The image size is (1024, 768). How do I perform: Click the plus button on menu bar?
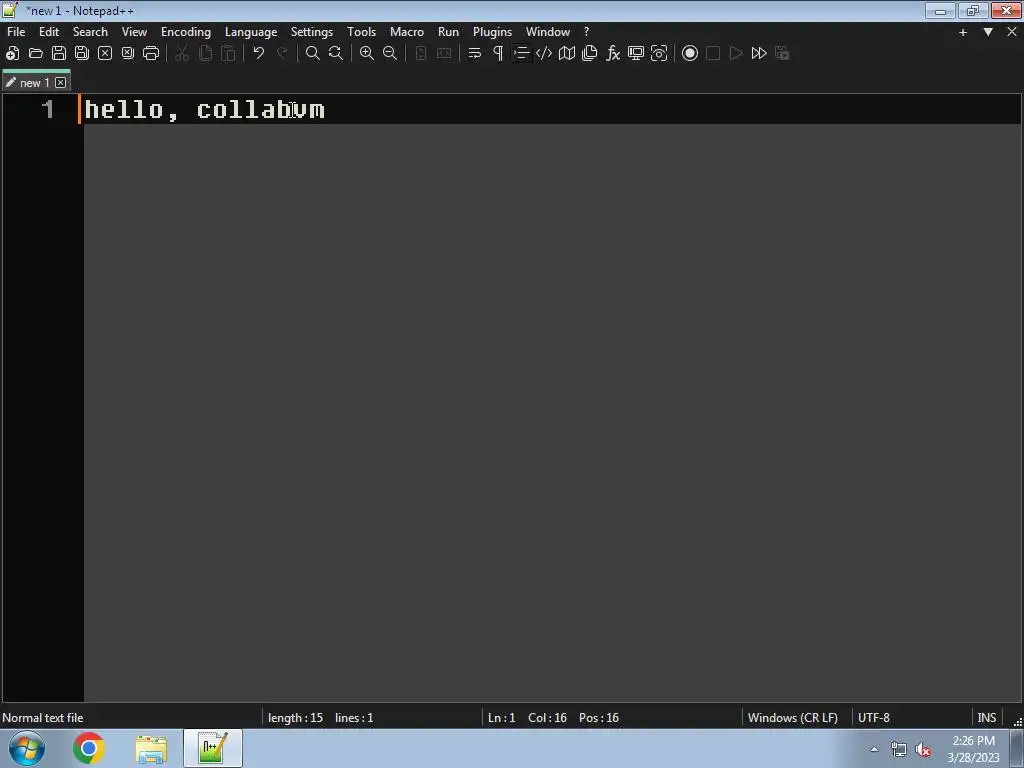(x=963, y=32)
